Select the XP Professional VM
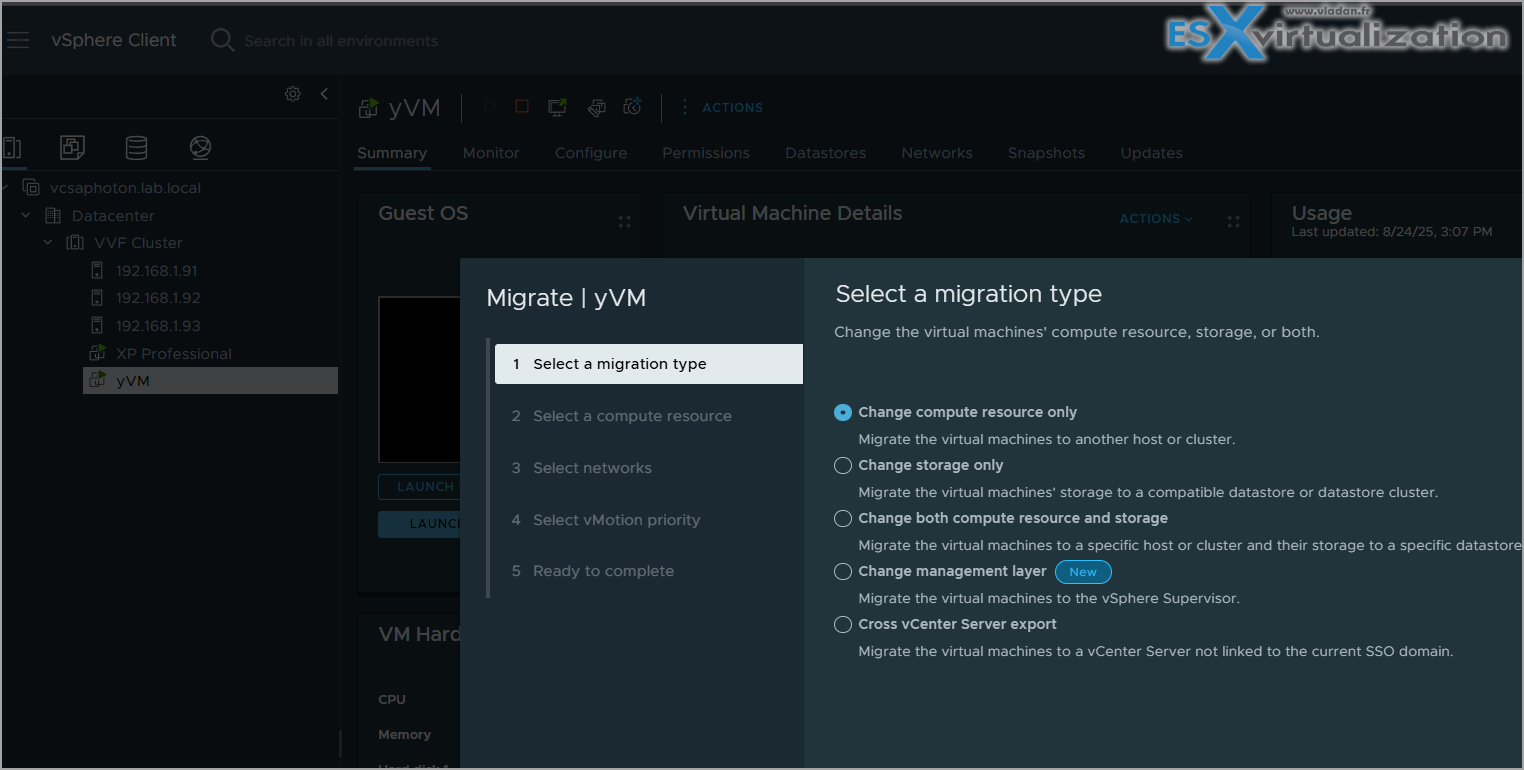This screenshot has width=1524, height=770. coord(173,354)
